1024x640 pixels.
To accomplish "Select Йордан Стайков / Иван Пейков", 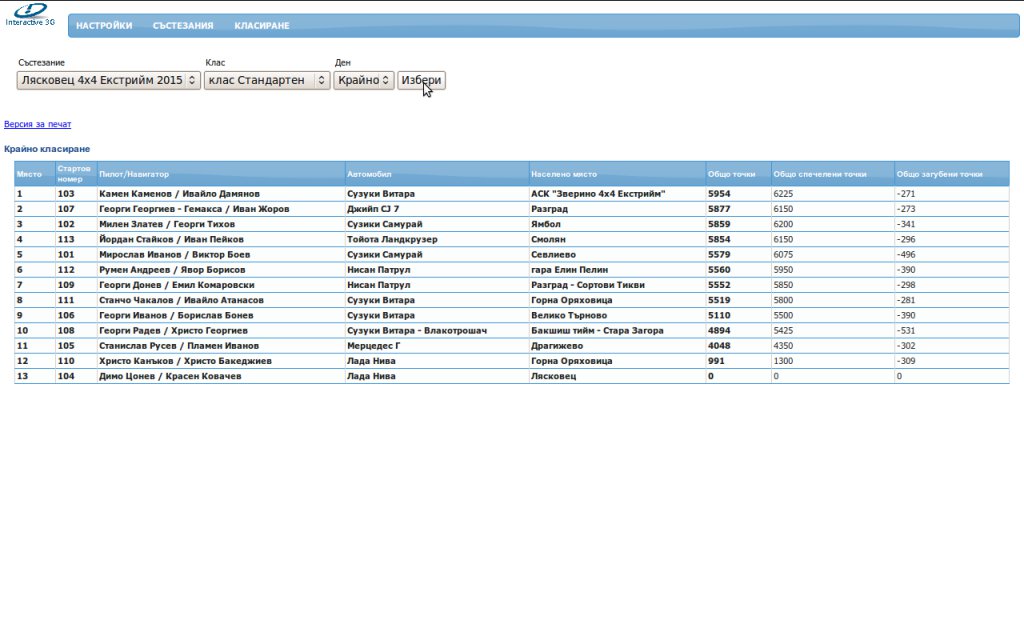I will pos(171,240).
